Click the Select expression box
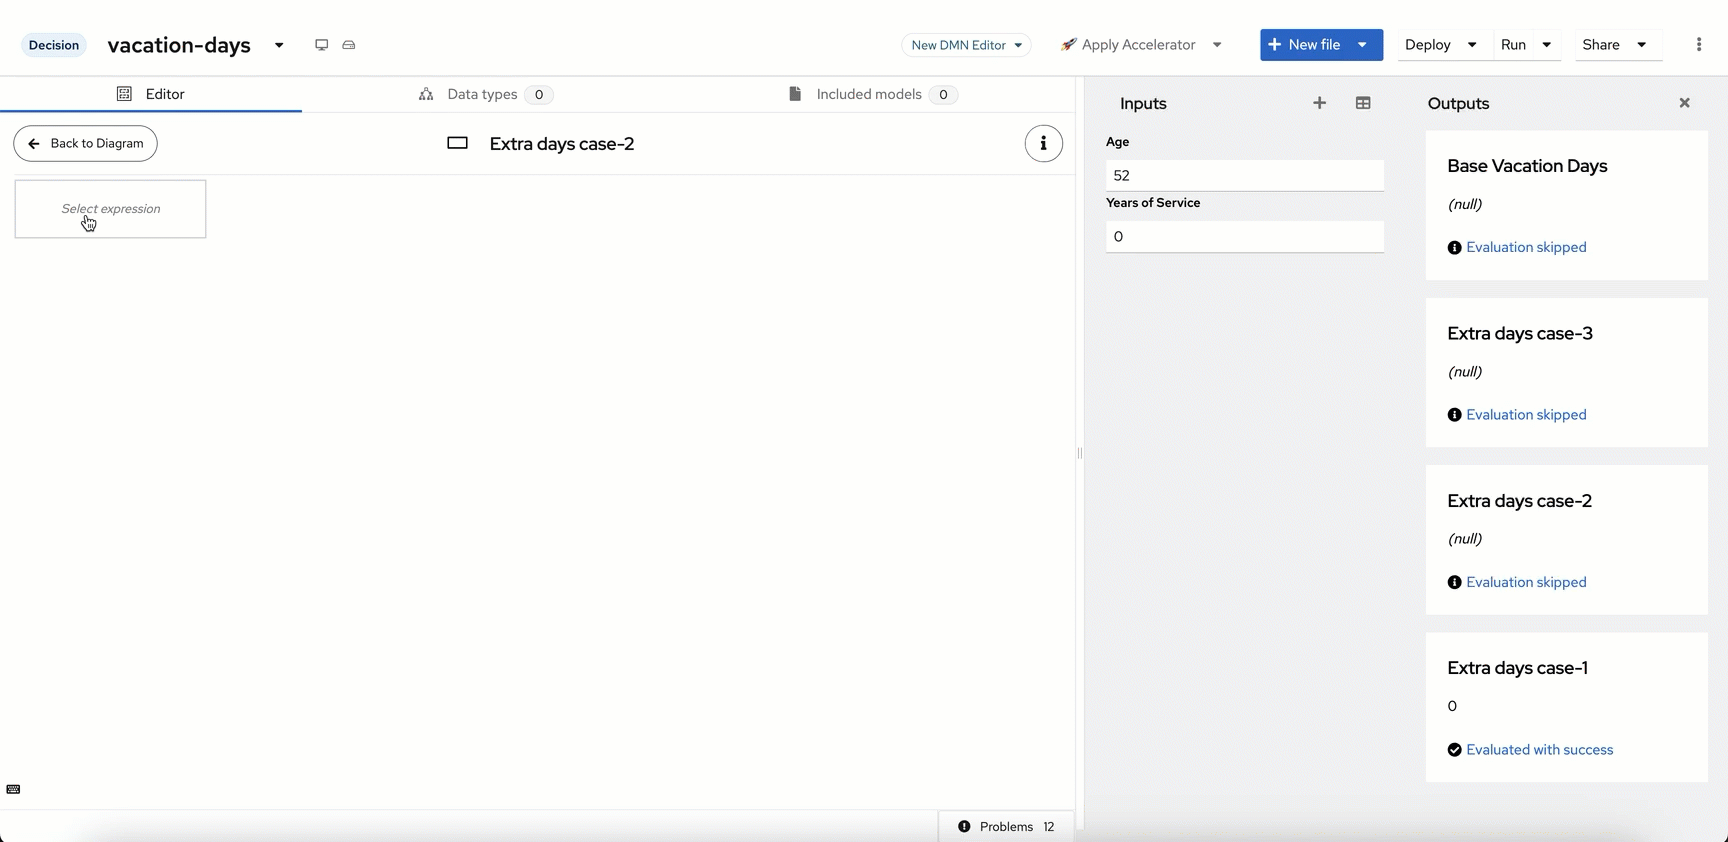The height and width of the screenshot is (842, 1728). (x=111, y=209)
